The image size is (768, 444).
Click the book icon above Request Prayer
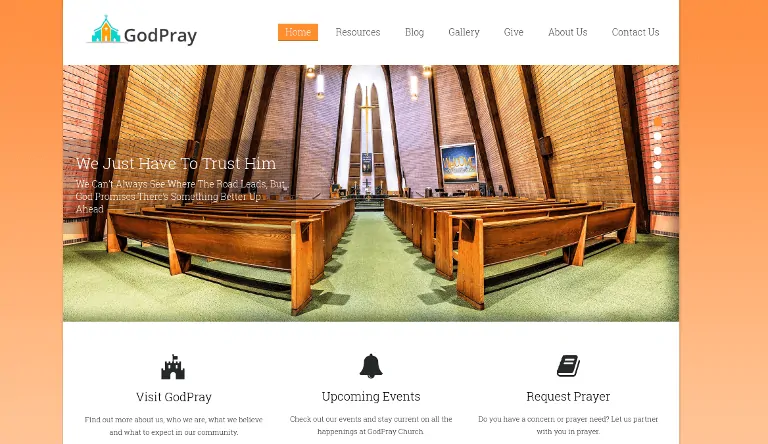(x=568, y=366)
